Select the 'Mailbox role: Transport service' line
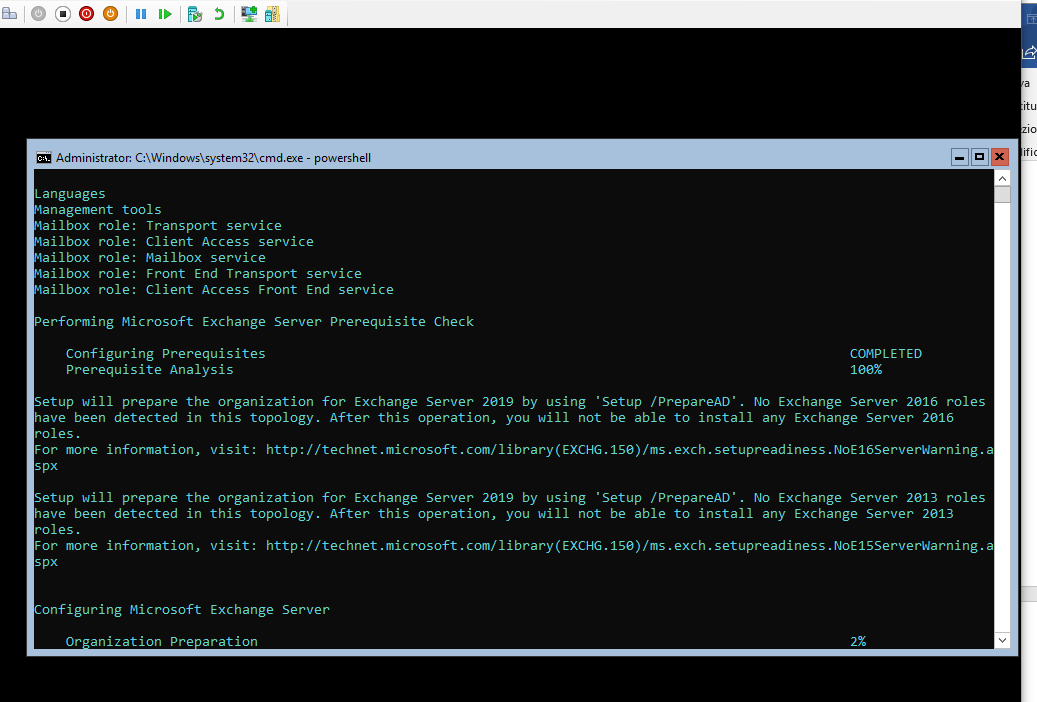This screenshot has height=702, width=1037. pos(158,226)
